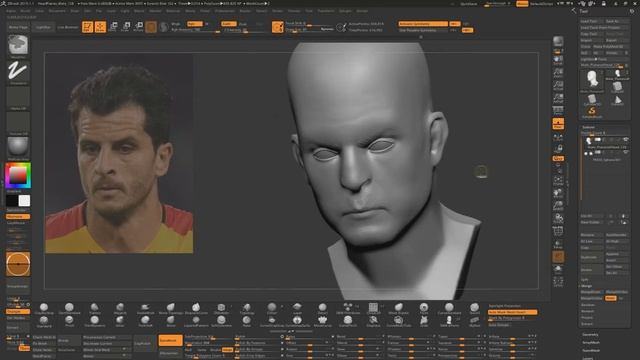
Task: Open the current brush thumbnail
Action: (x=18, y=46)
